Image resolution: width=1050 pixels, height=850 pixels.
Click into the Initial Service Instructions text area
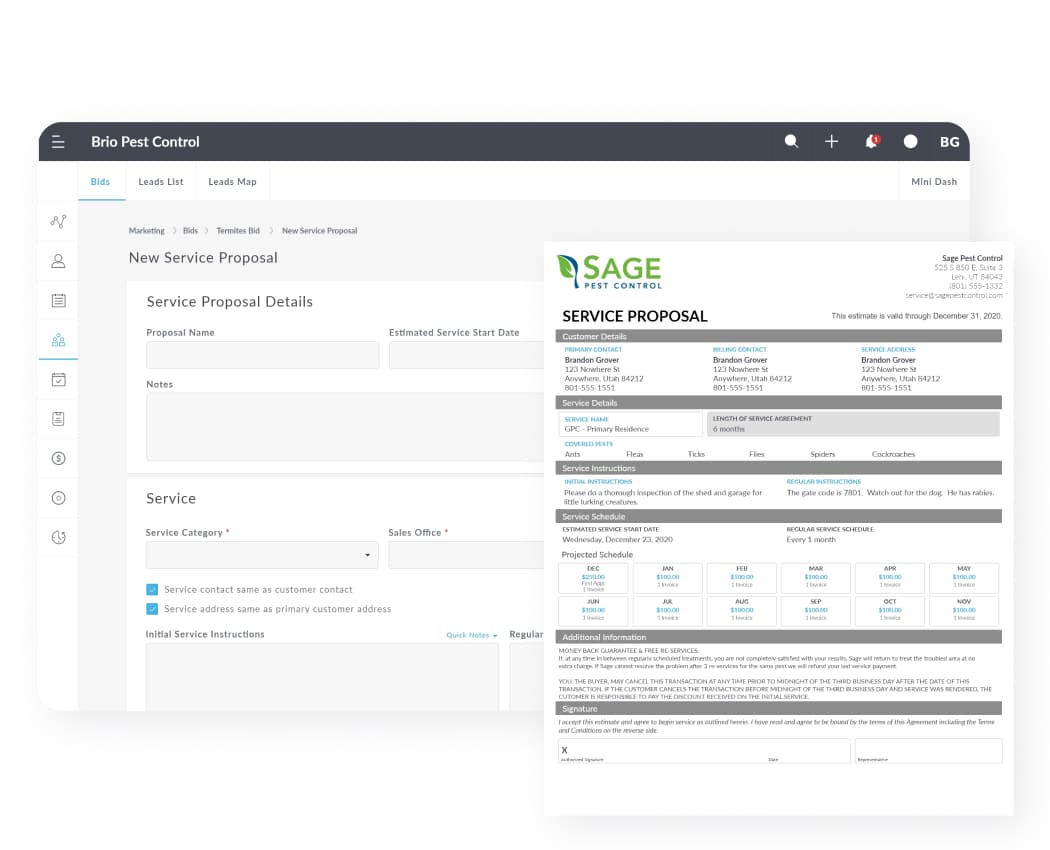click(322, 677)
